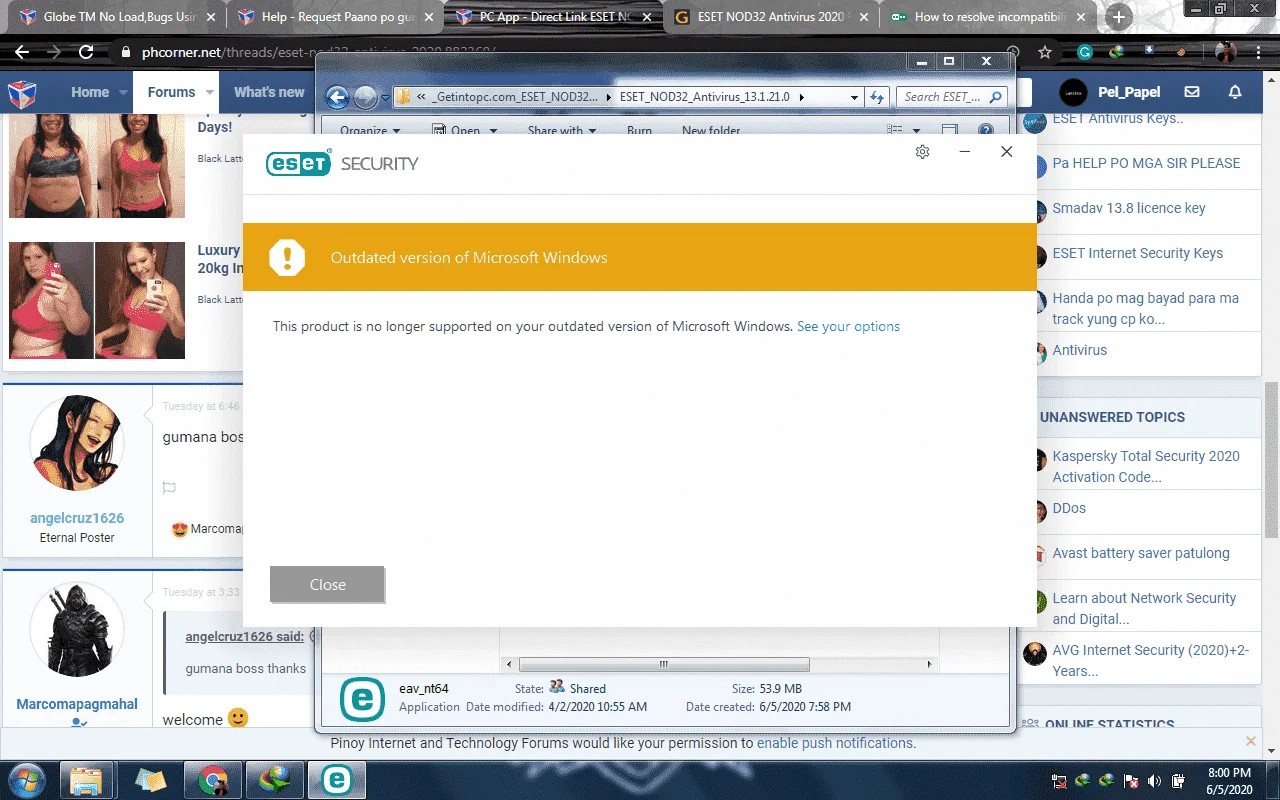This screenshot has width=1280, height=800.
Task: Open the Windows Start menu
Action: (27, 780)
